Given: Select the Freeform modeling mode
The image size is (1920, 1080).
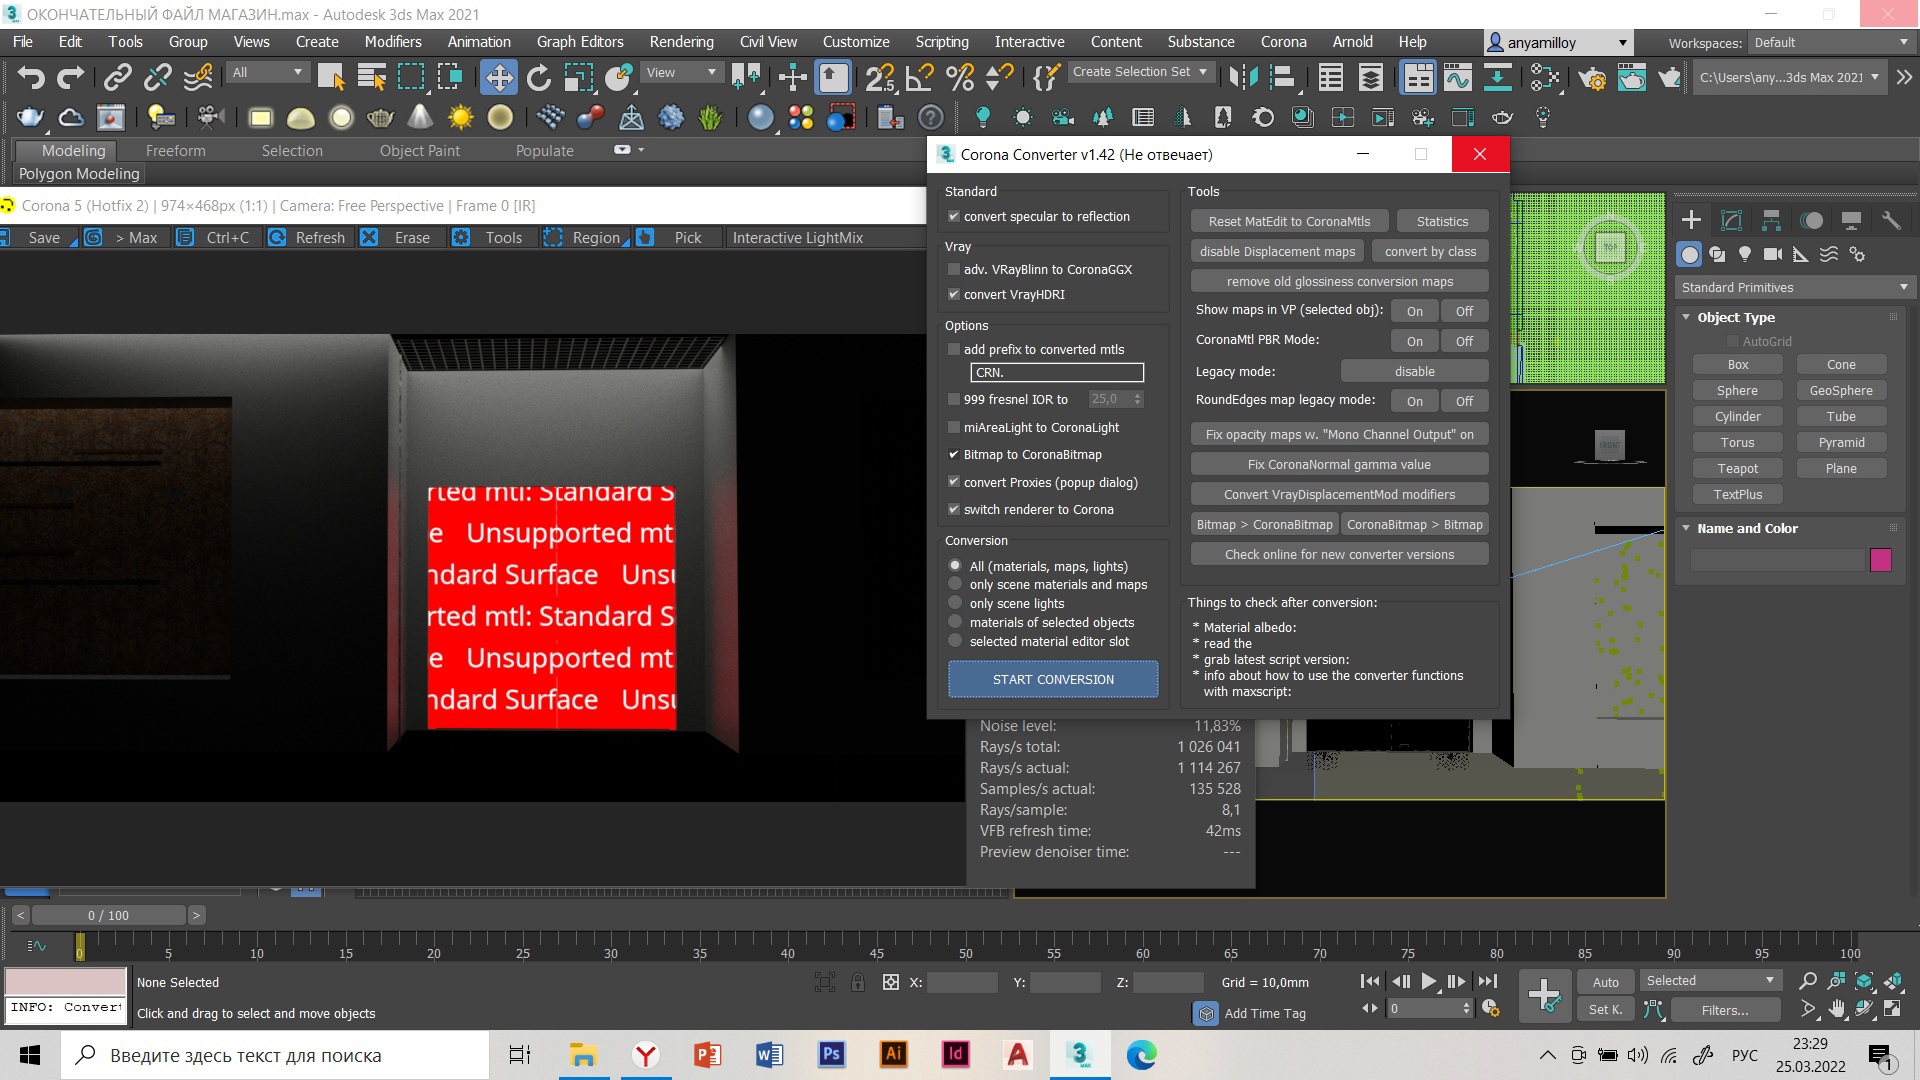Looking at the screenshot, I should (173, 149).
